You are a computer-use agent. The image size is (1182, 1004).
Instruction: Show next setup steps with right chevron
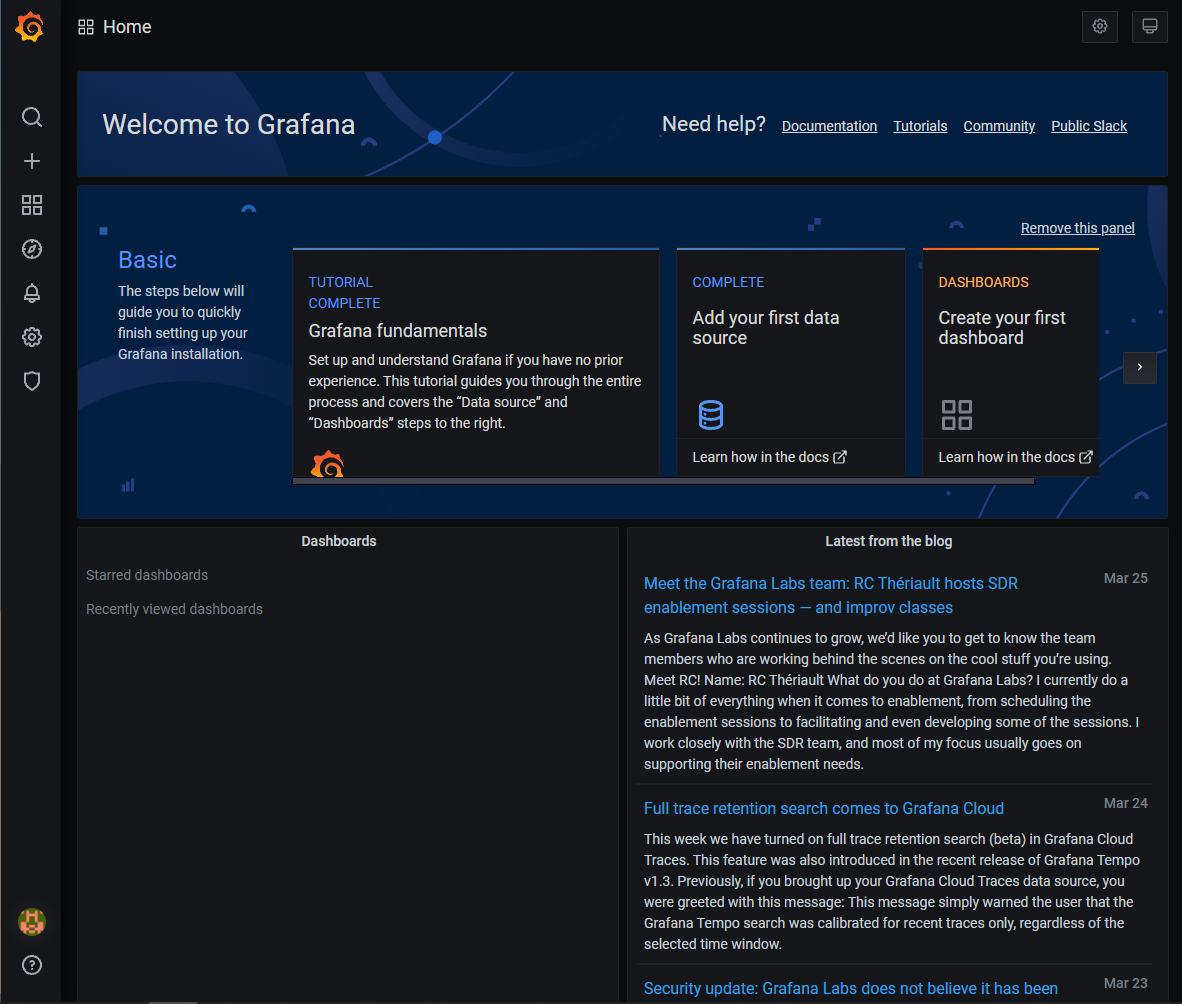coord(1140,367)
